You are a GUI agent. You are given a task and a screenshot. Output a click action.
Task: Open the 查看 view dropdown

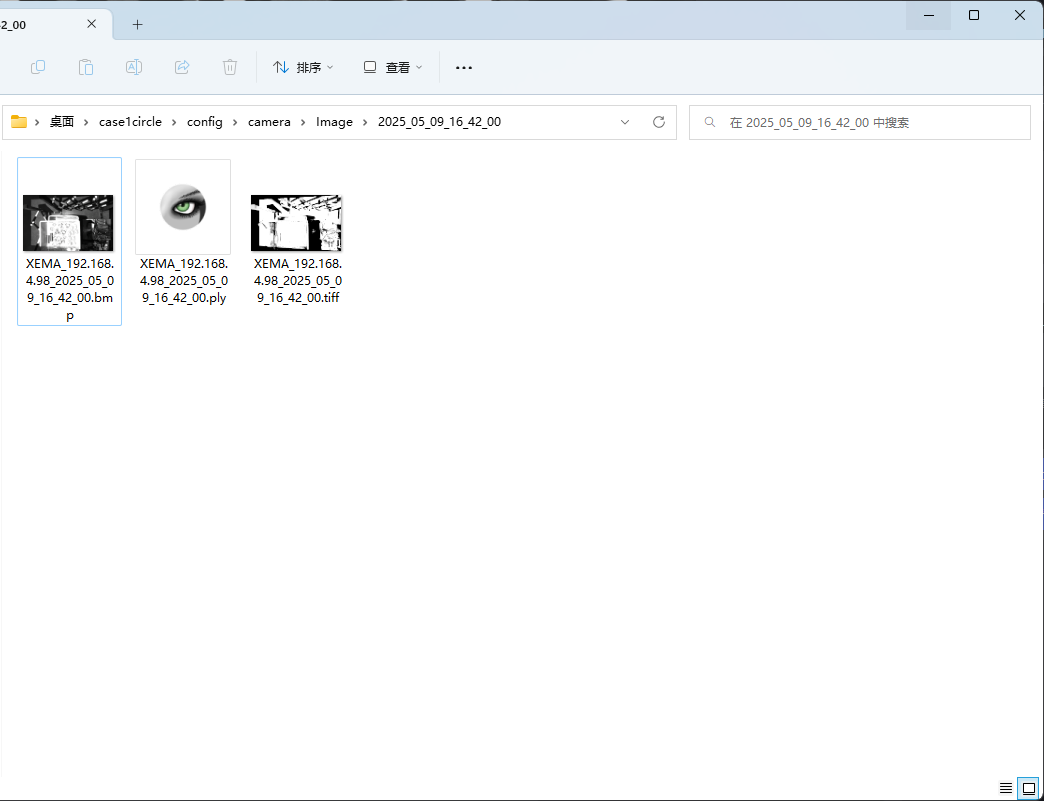click(x=392, y=67)
